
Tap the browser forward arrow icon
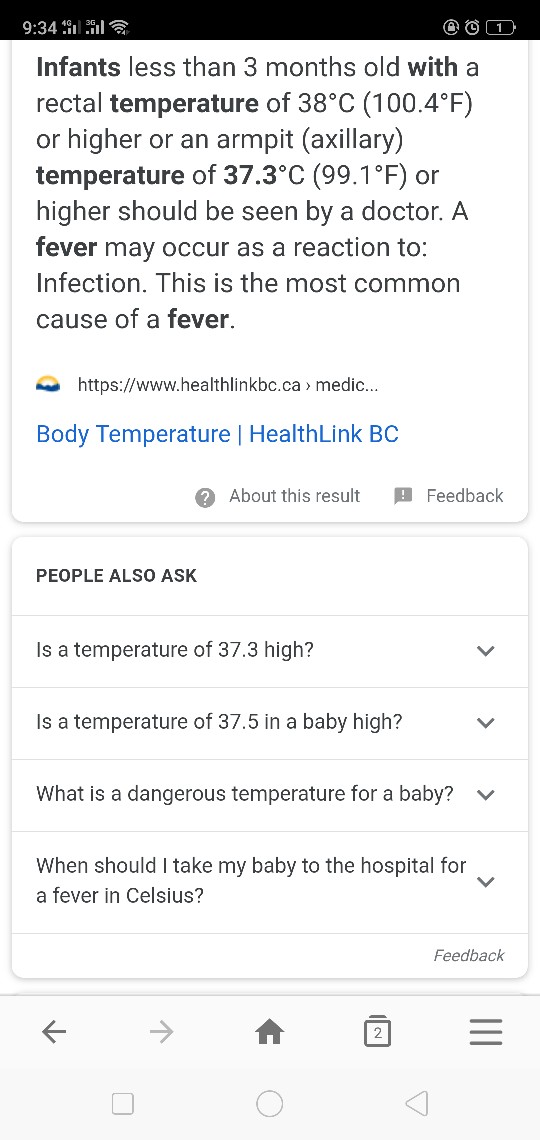[x=161, y=1031]
